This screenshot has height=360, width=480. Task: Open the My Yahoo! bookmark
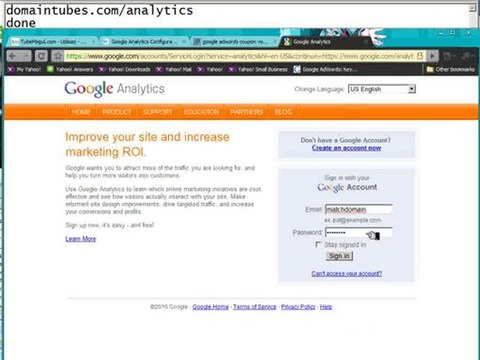pos(24,69)
